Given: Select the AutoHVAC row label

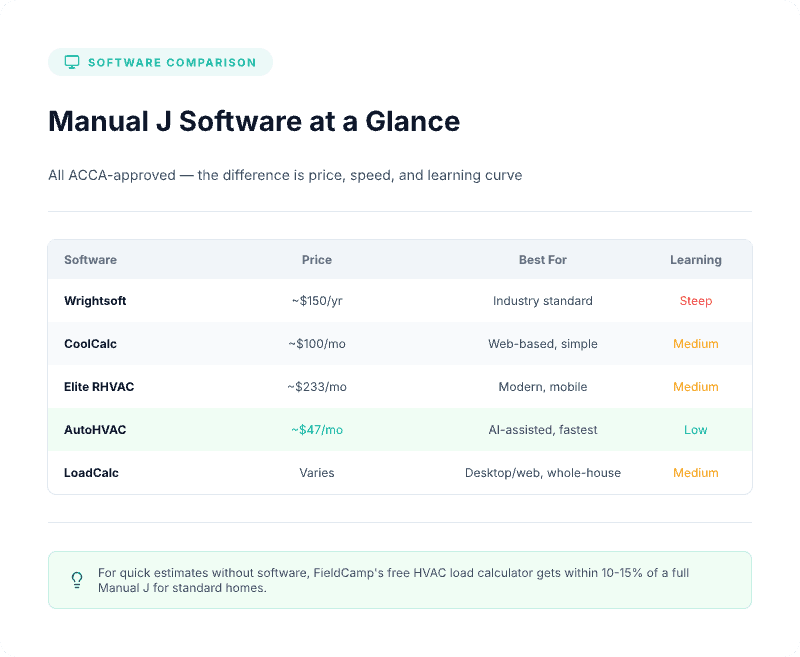Looking at the screenshot, I should point(93,429).
